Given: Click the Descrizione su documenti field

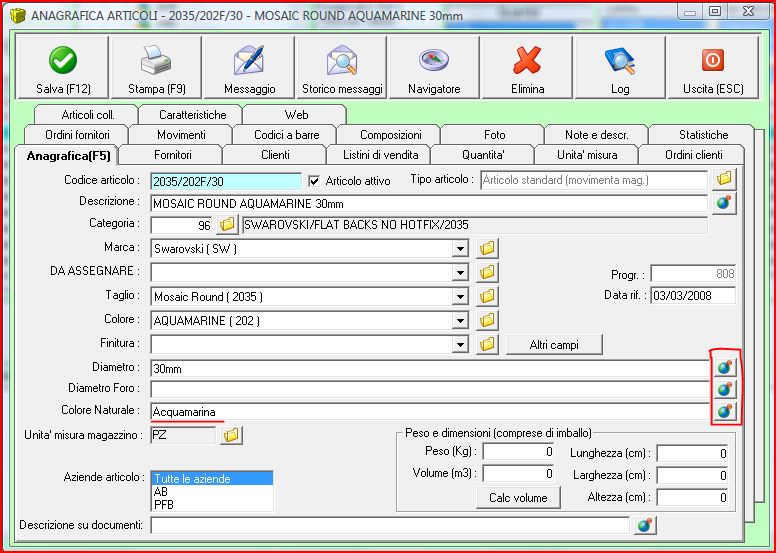Looking at the screenshot, I should tap(390, 525).
